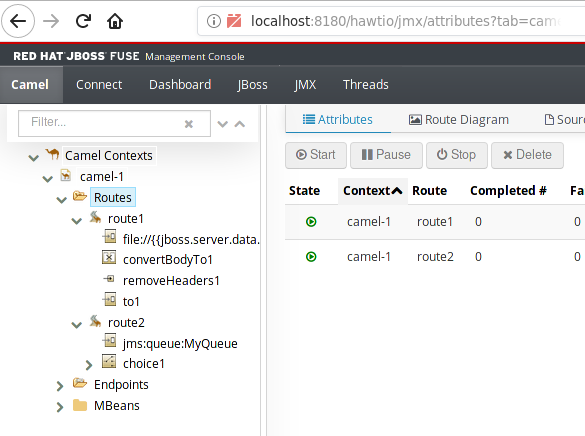Sort the table by Context column
This screenshot has width=585, height=436.
373,191
